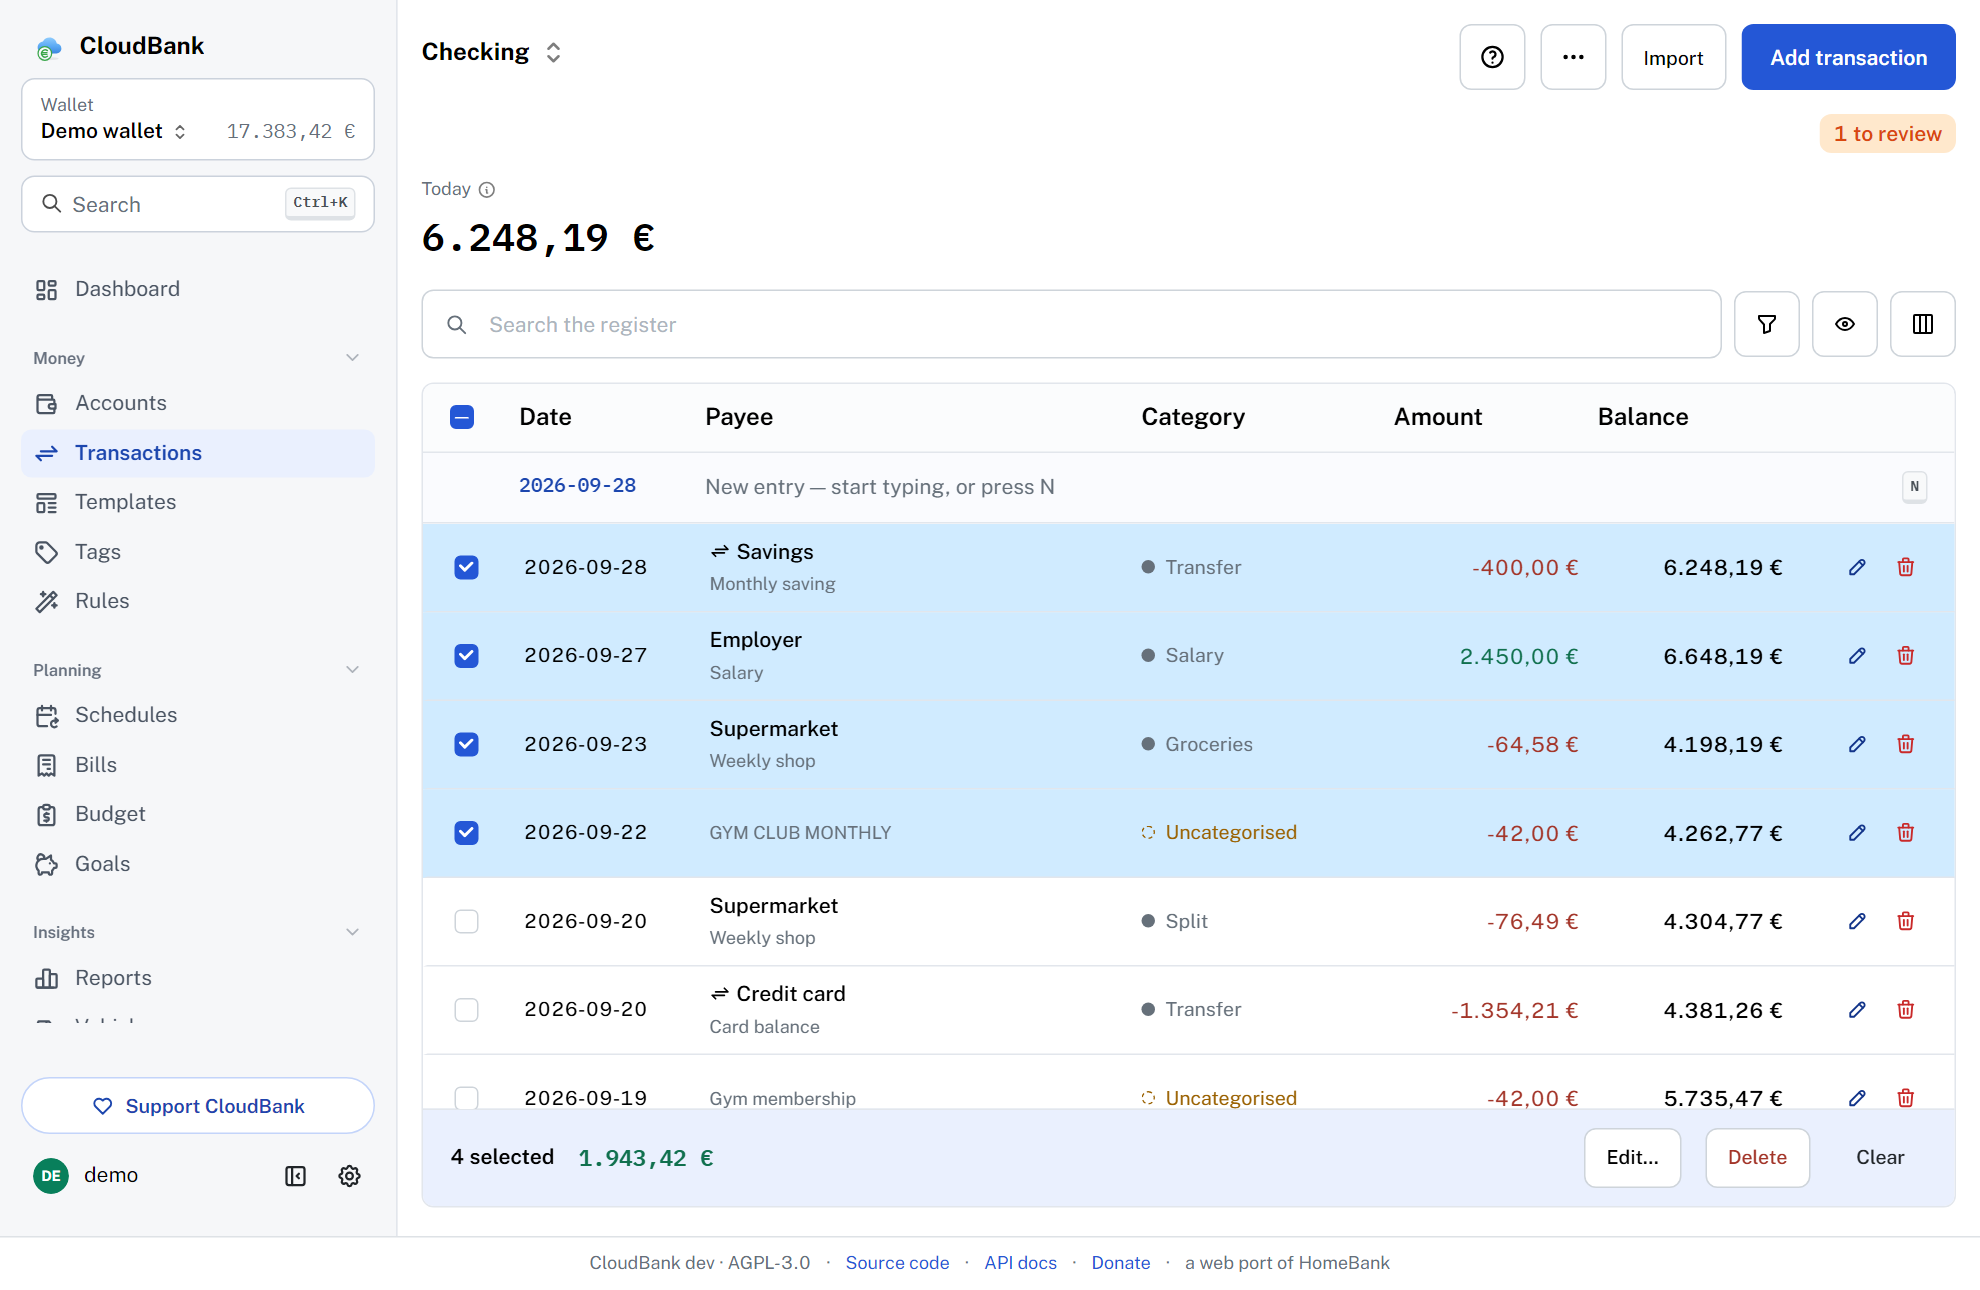Edit the Gym membership row pencil icon
Viewport: 1980px width, 1290px height.
pos(1857,1097)
